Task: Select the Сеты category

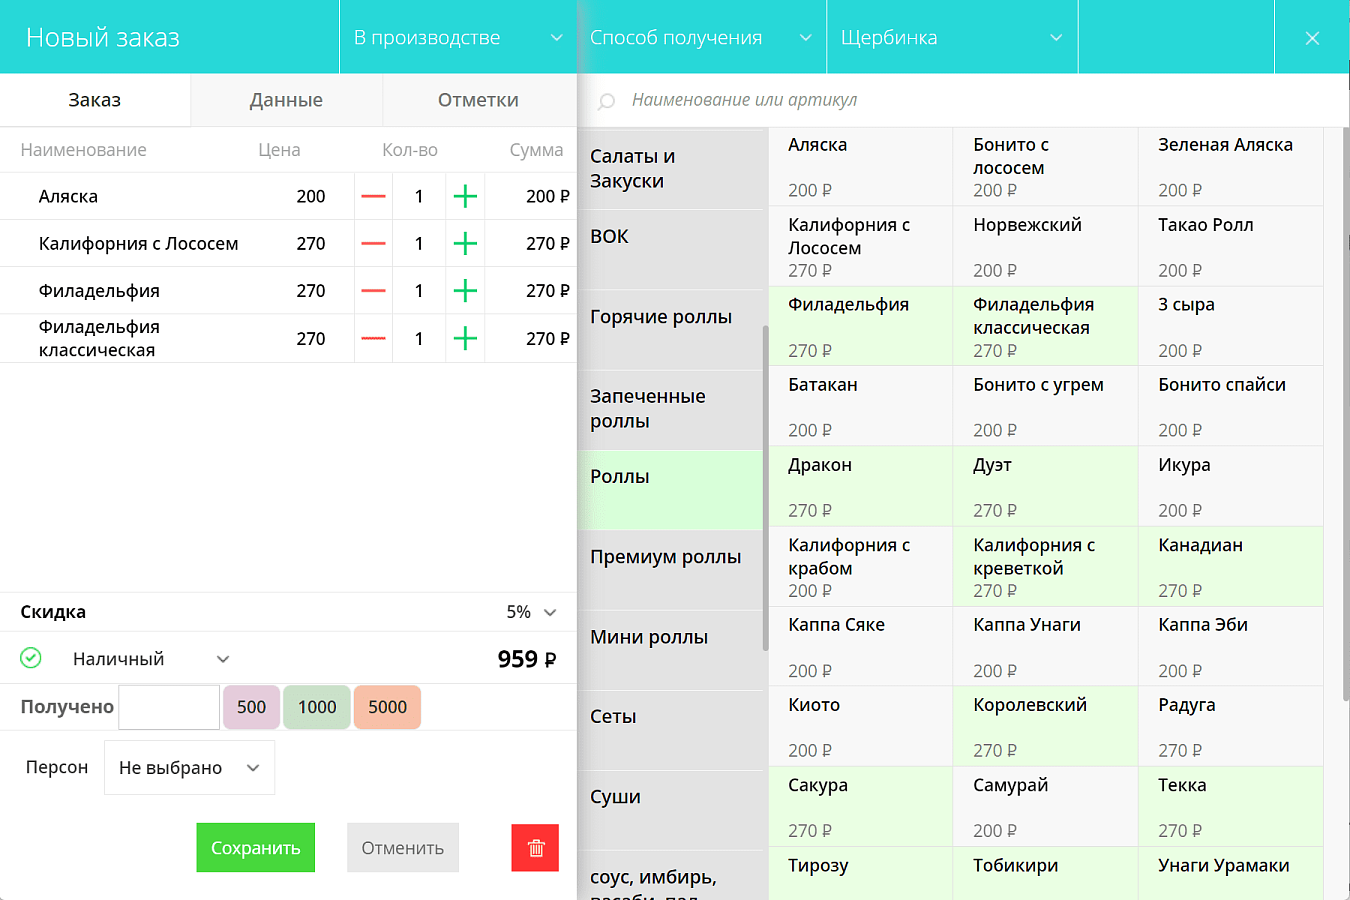Action: [670, 730]
